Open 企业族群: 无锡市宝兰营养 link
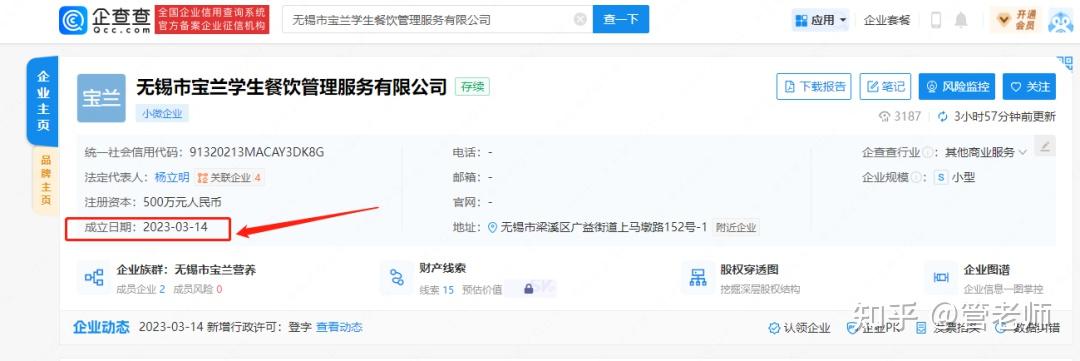The image size is (1080, 361). coord(187,270)
